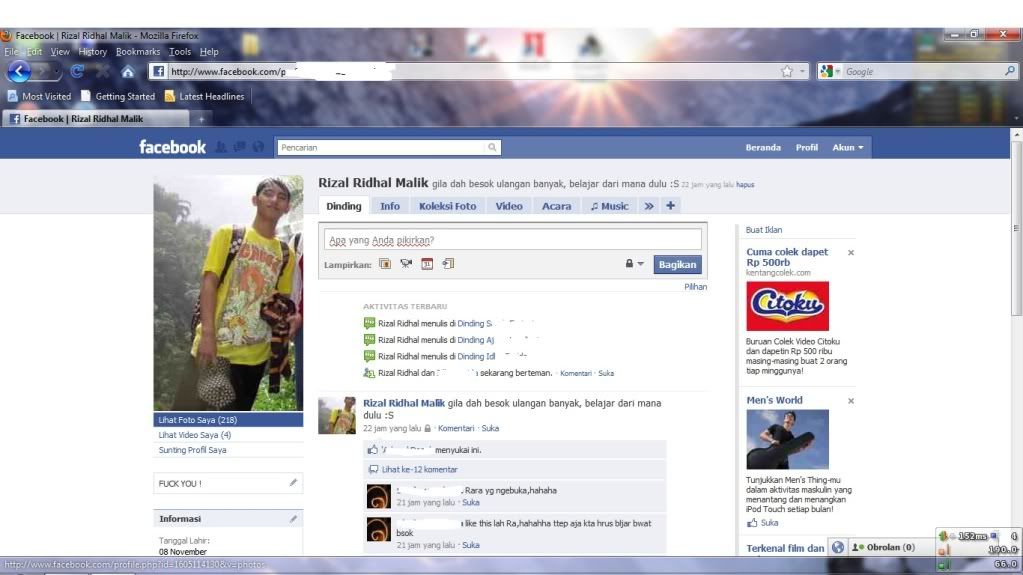Click the large profile photo
The height and width of the screenshot is (575, 1023).
pyautogui.click(x=228, y=293)
